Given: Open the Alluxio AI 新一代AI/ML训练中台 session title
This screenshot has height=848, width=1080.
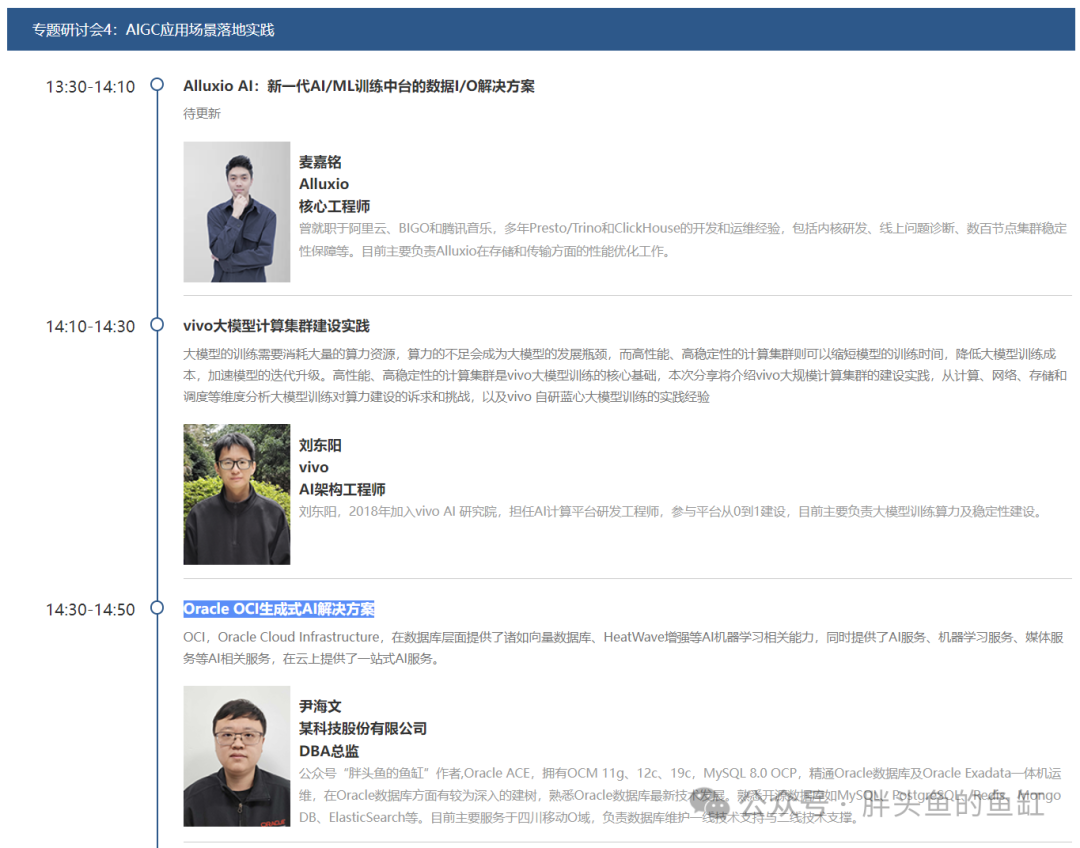Looking at the screenshot, I should (x=359, y=86).
